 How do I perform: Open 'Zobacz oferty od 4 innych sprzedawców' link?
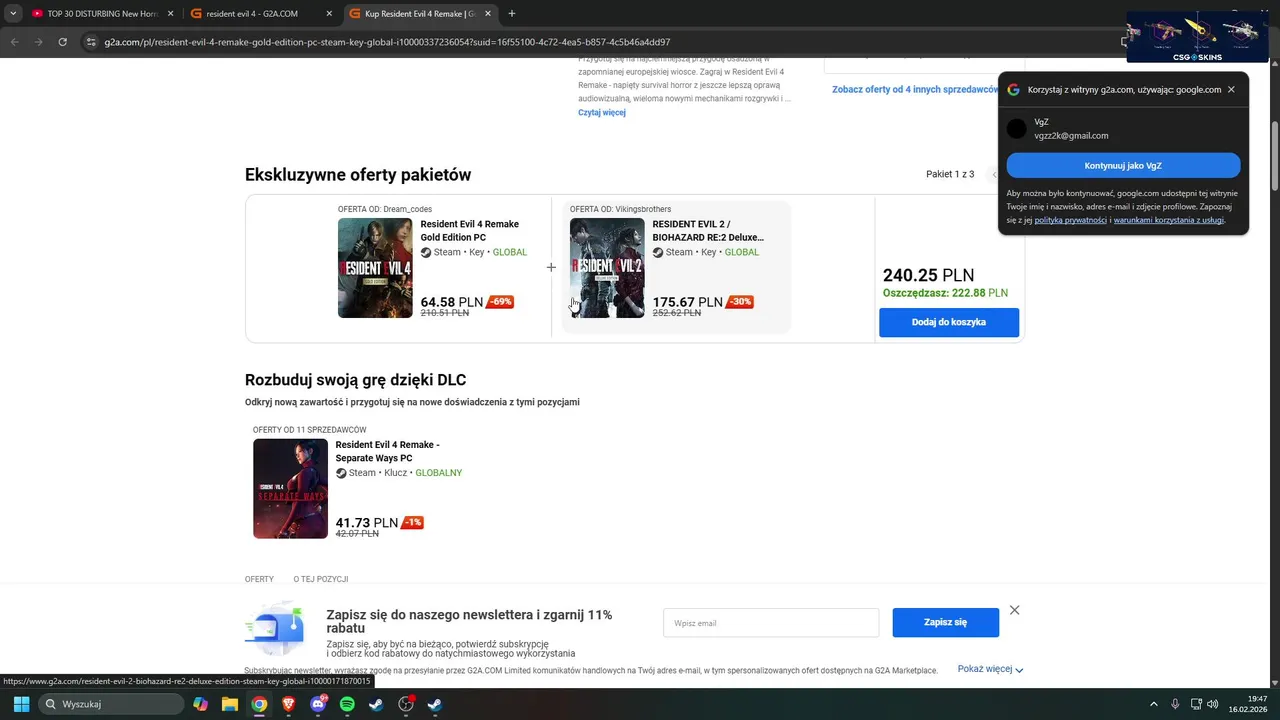(x=914, y=89)
